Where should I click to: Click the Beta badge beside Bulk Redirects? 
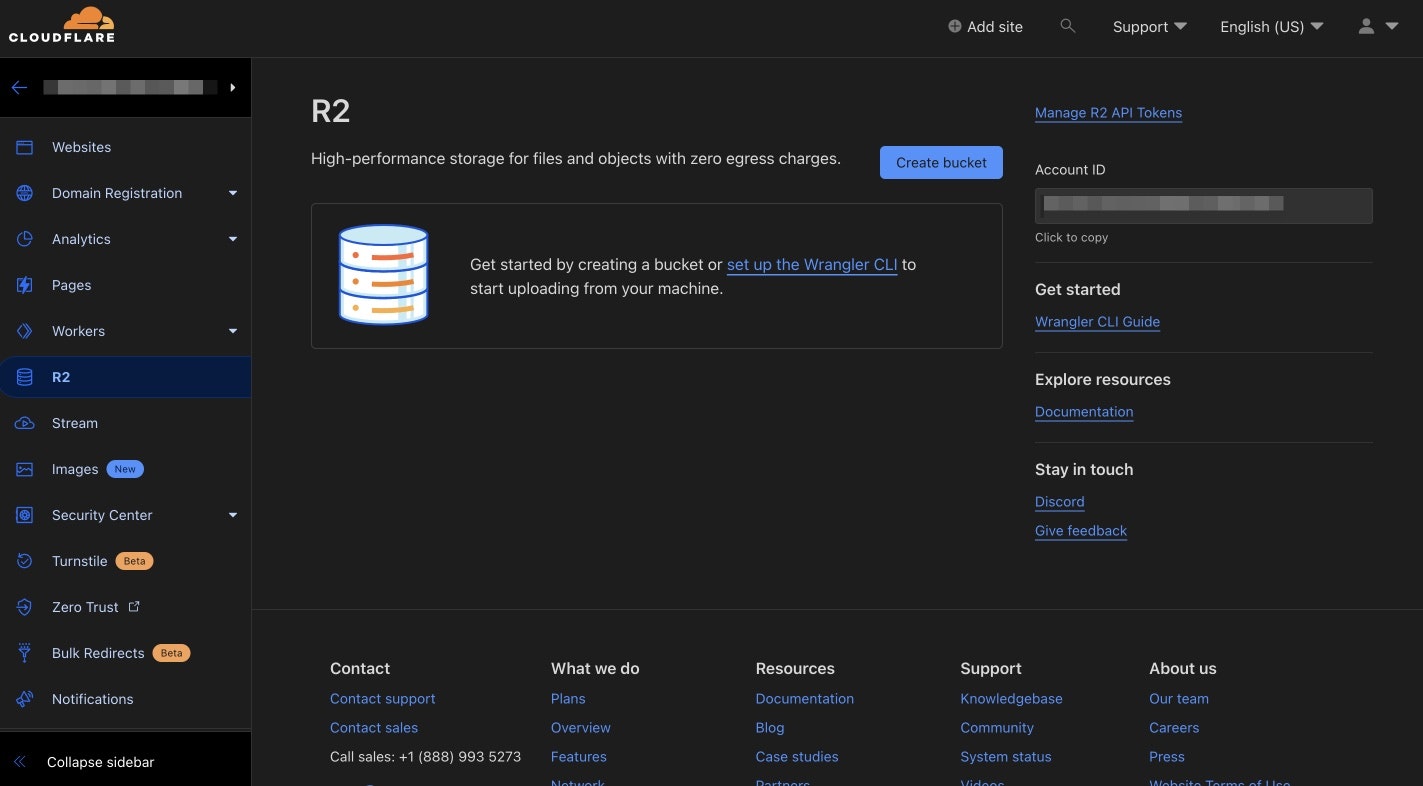click(x=171, y=653)
